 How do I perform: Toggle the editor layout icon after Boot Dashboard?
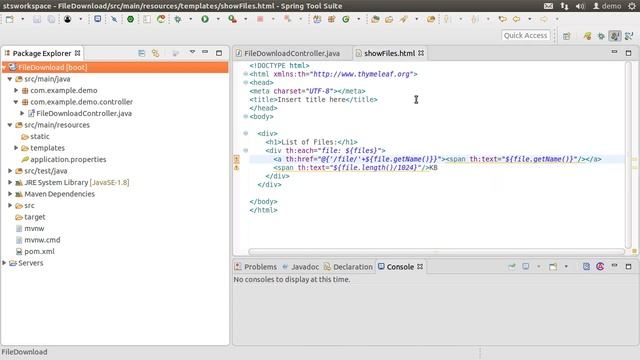147,19
